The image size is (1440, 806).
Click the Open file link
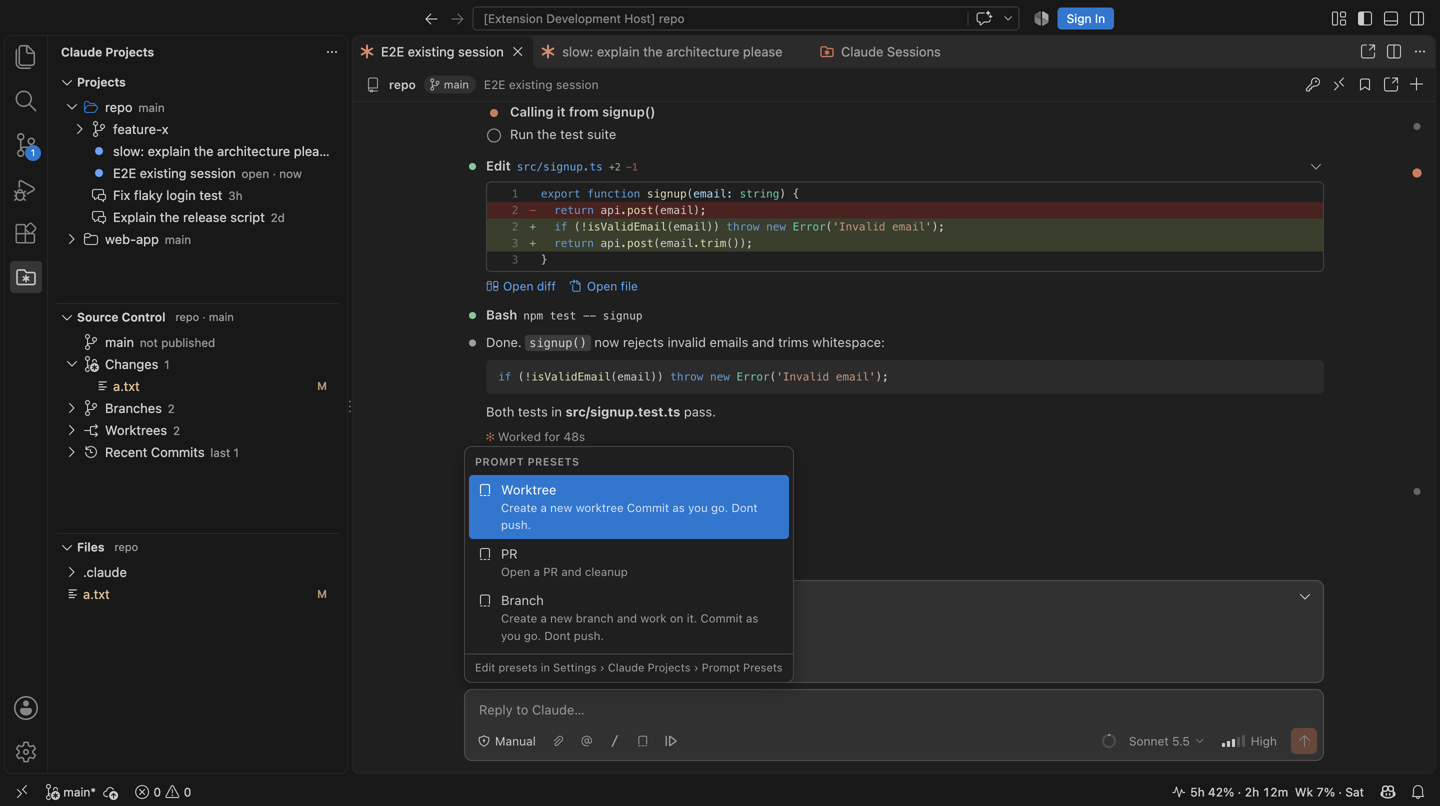click(x=604, y=287)
